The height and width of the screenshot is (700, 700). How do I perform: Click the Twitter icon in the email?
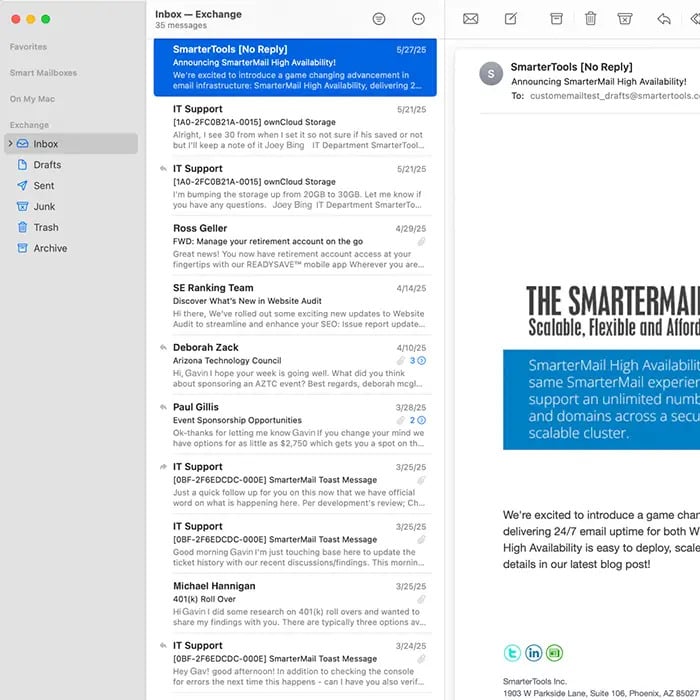pyautogui.click(x=512, y=653)
